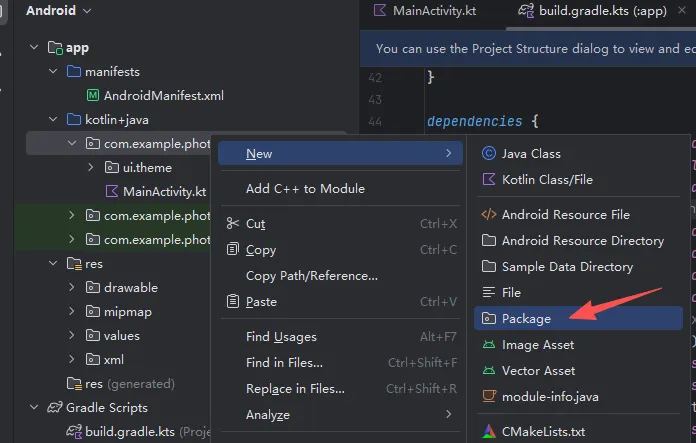Click the Image Asset Android icon
The height and width of the screenshot is (443, 696).
(489, 344)
